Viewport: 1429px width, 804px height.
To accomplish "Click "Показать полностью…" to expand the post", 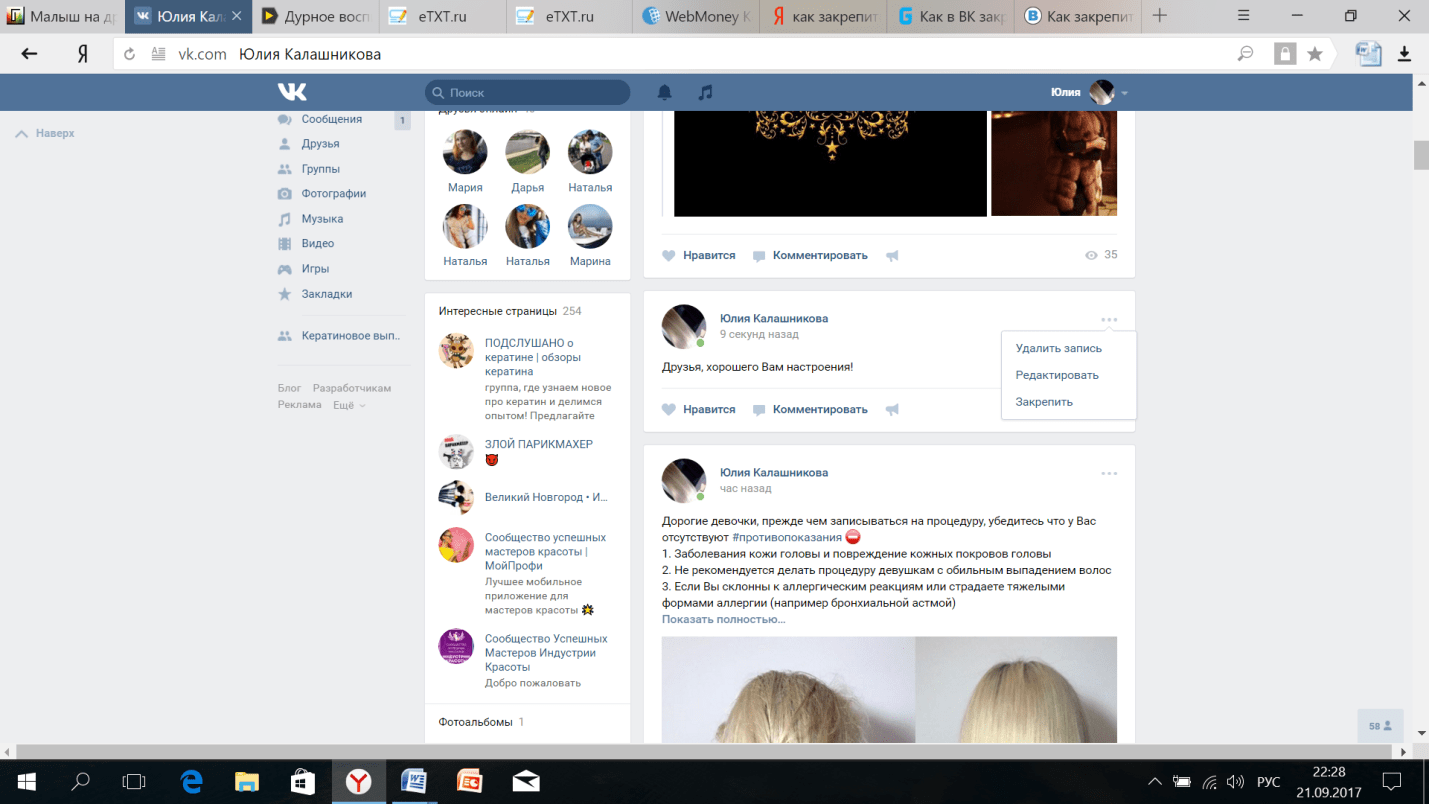I will click(724, 620).
